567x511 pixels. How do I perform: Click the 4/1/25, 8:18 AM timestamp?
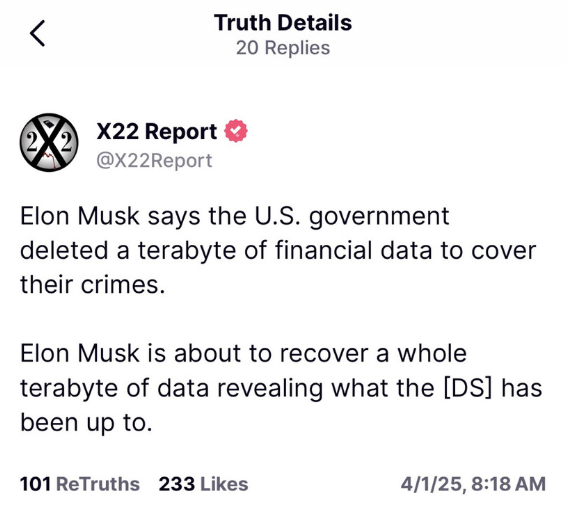[x=473, y=484]
